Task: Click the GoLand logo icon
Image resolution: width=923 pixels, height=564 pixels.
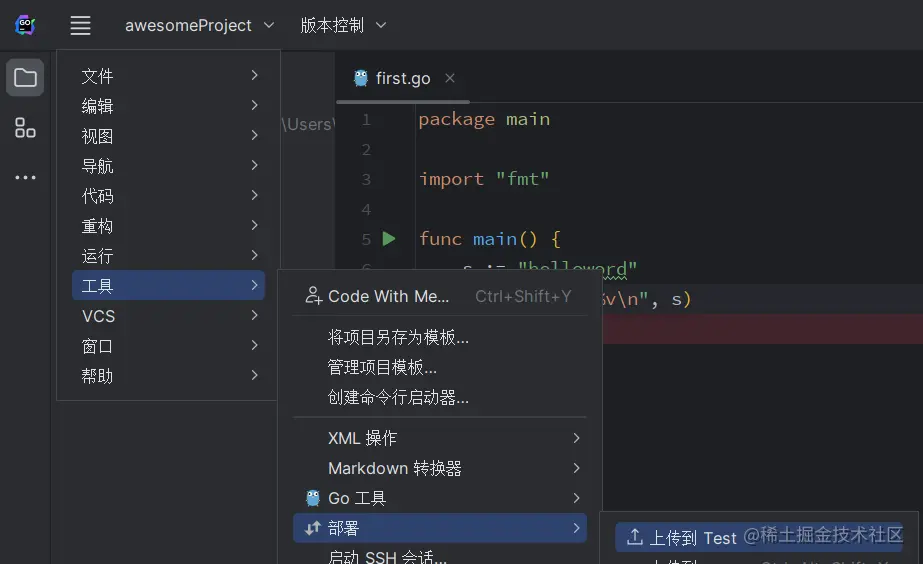Action: [x=26, y=26]
